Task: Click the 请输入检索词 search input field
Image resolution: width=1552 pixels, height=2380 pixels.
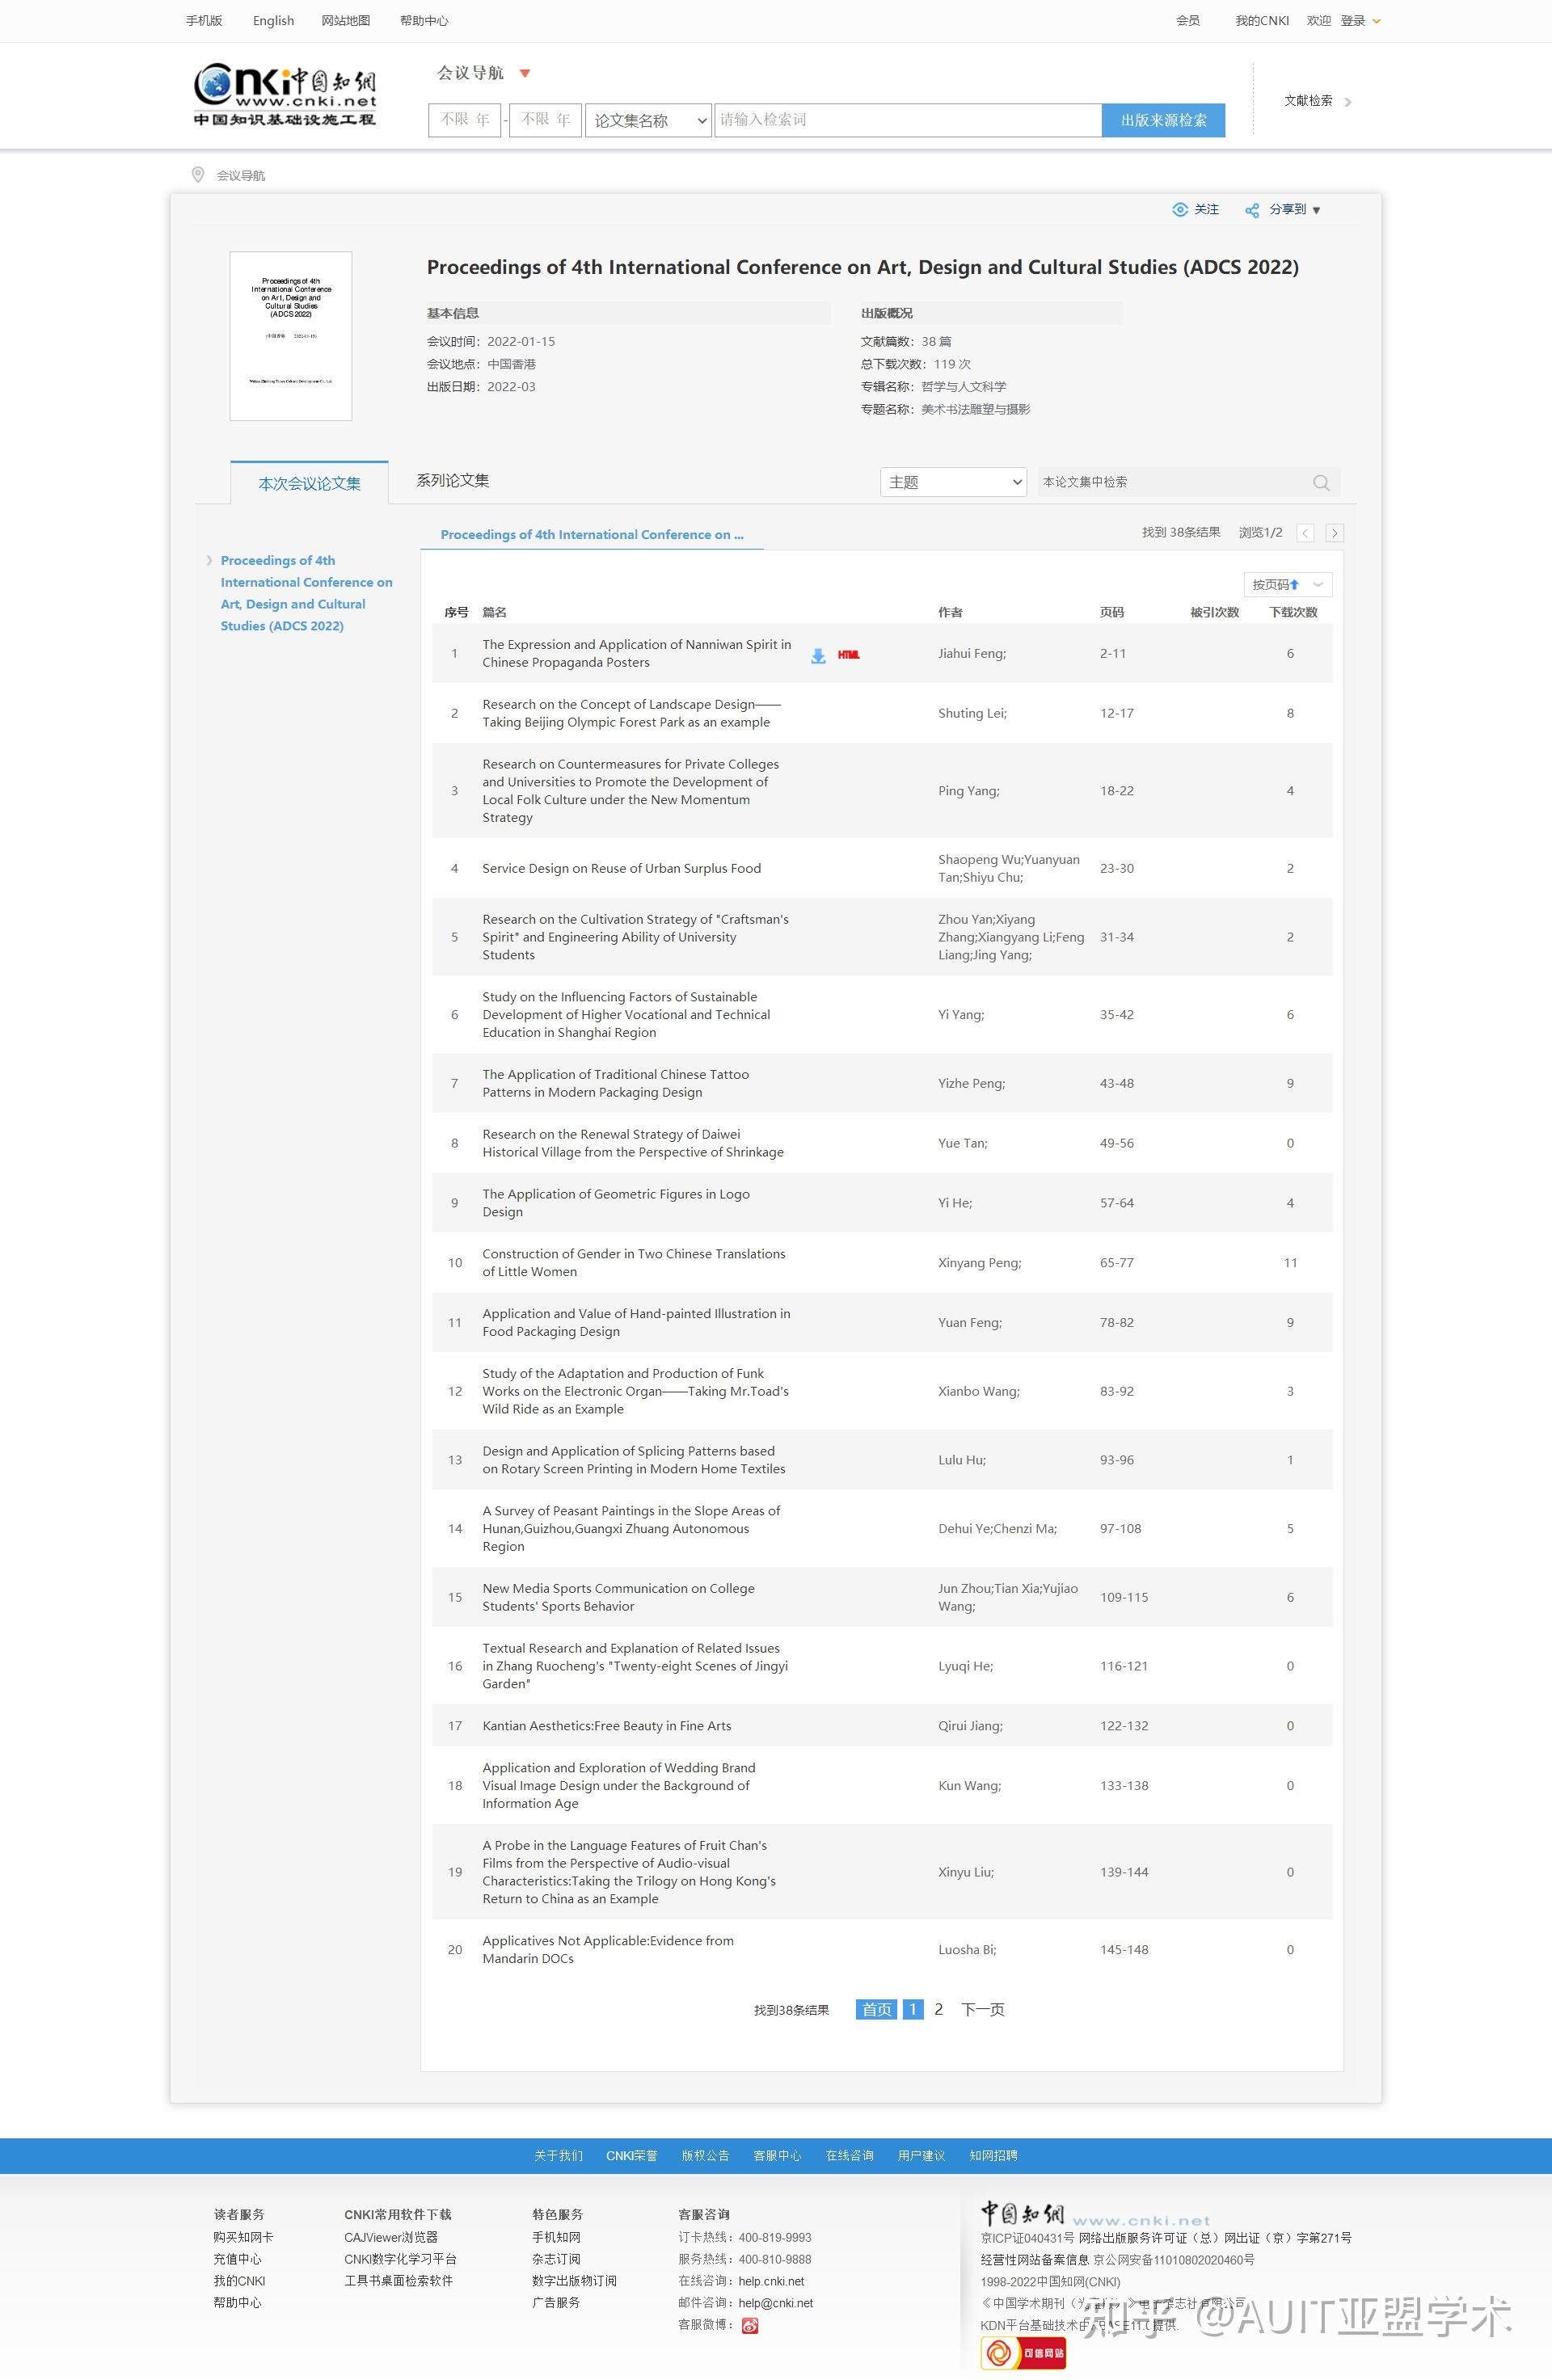Action: coord(907,120)
